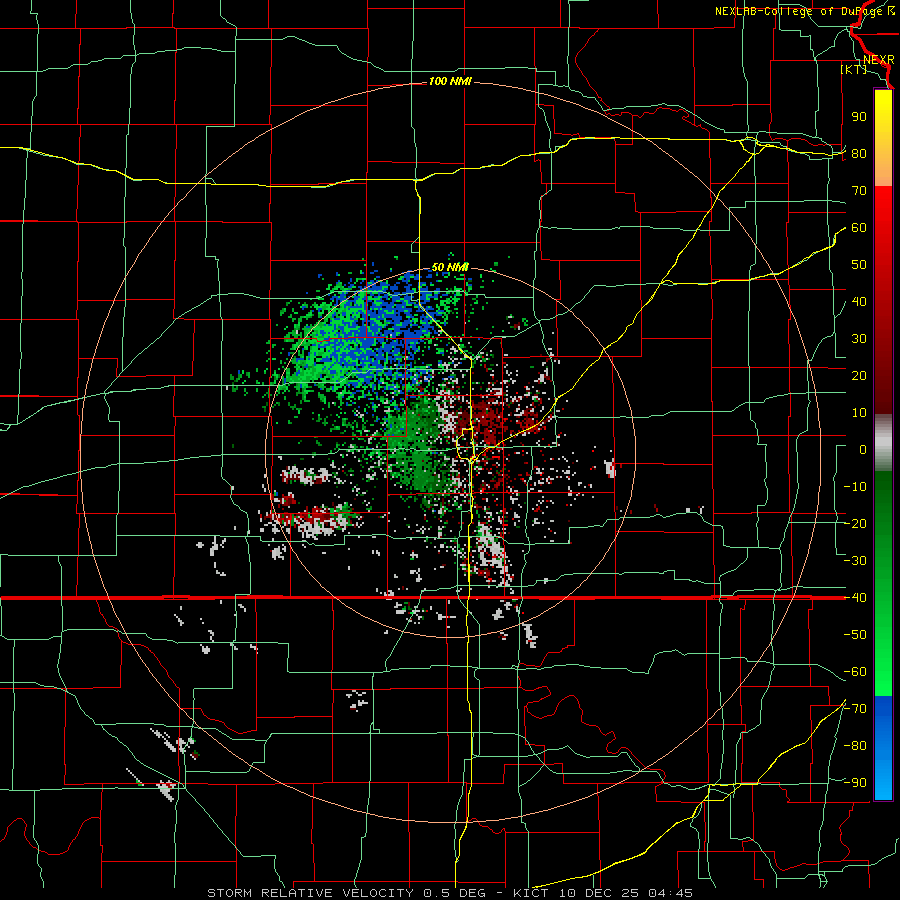Click "STORM RELATIVE VELOCITY" in the footer

tap(313, 893)
